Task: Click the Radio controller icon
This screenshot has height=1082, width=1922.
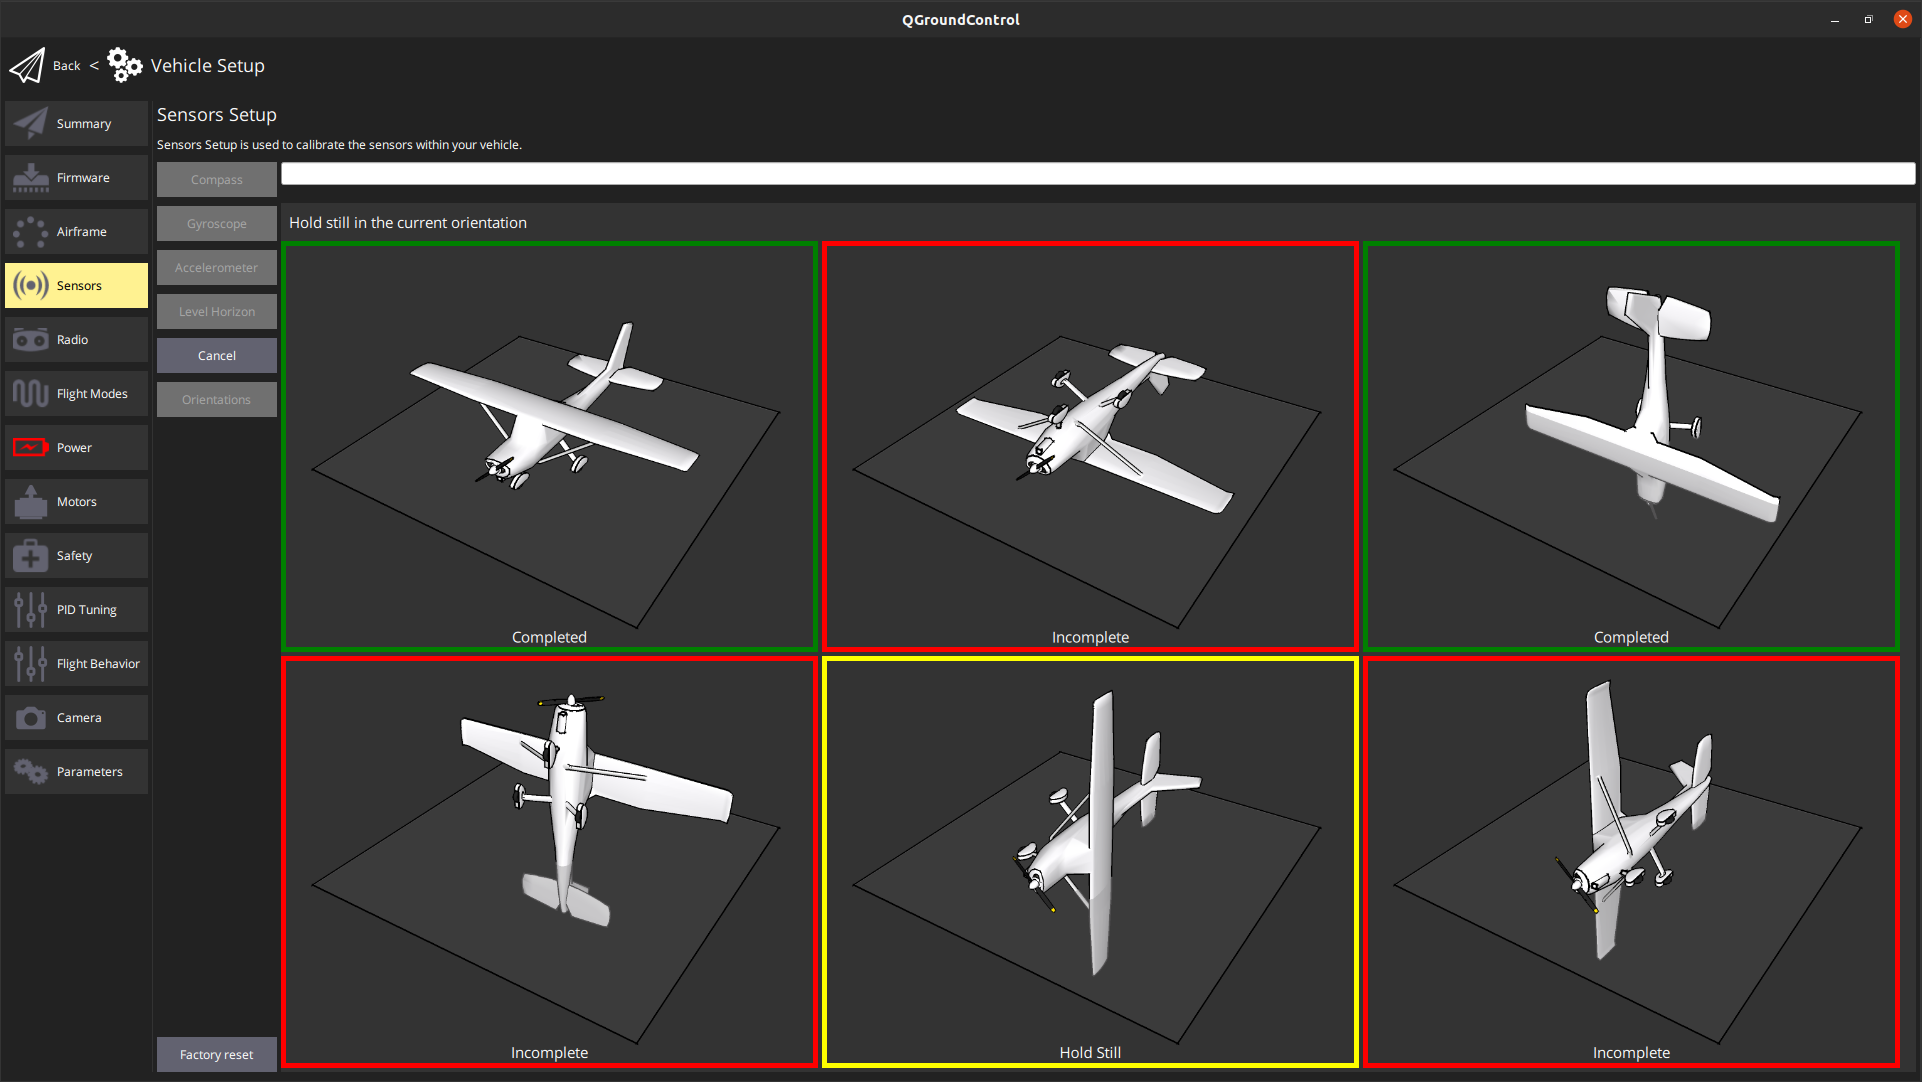Action: coord(31,339)
